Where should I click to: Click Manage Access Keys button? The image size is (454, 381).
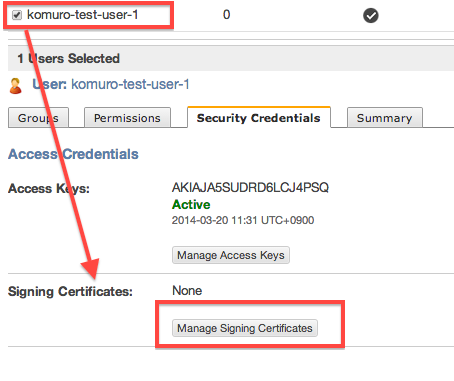coord(231,255)
